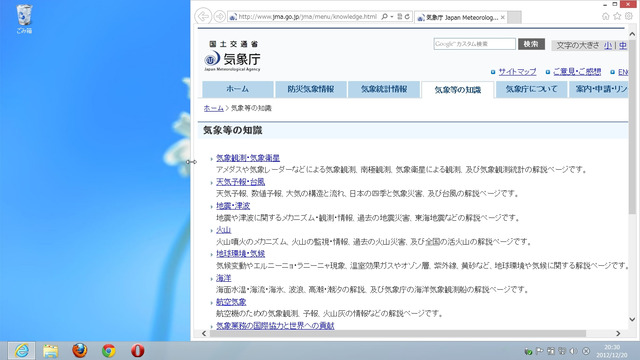Refresh the page with the reload icon
The width and height of the screenshot is (640, 360).
[x=407, y=17]
